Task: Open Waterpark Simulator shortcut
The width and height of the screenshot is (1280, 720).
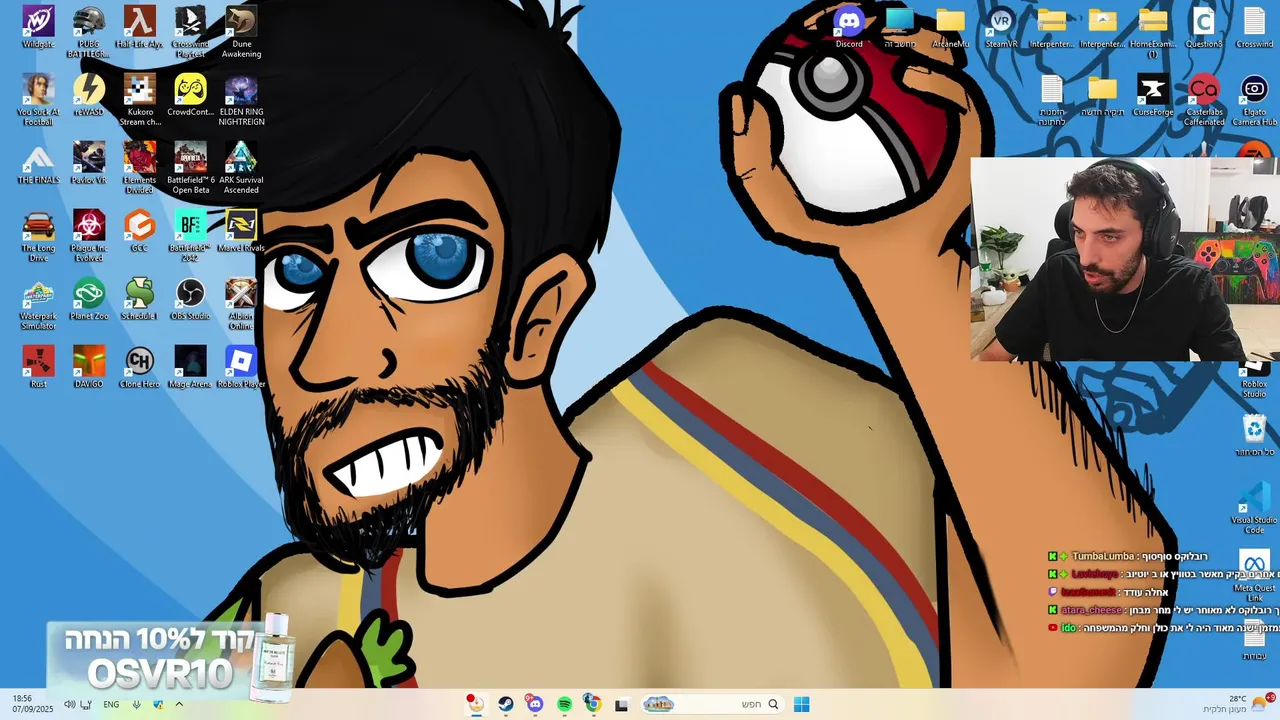Action: coord(38,303)
